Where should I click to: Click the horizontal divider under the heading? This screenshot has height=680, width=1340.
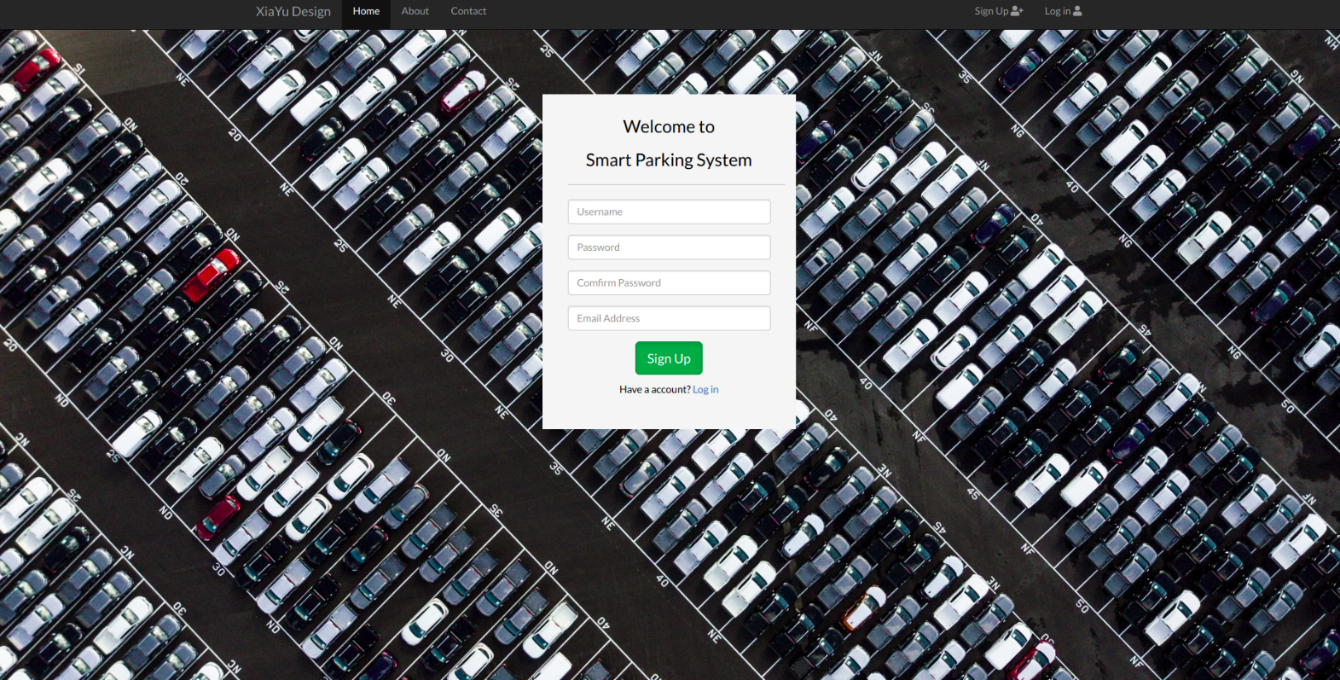tap(676, 185)
